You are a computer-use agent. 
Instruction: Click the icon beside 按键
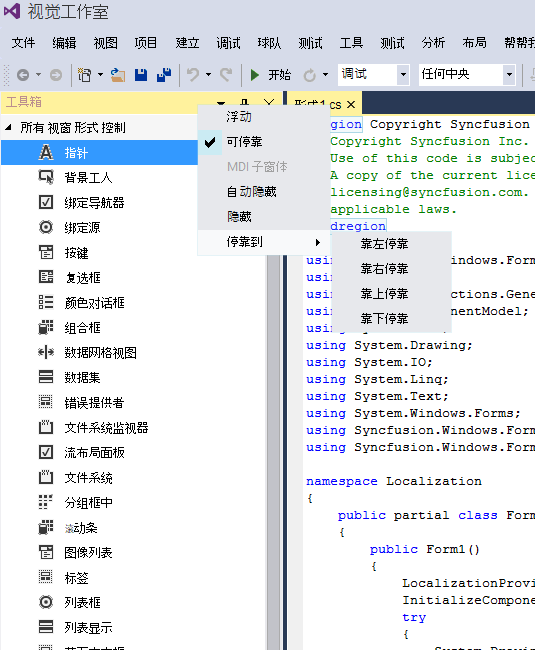pyautogui.click(x=46, y=252)
